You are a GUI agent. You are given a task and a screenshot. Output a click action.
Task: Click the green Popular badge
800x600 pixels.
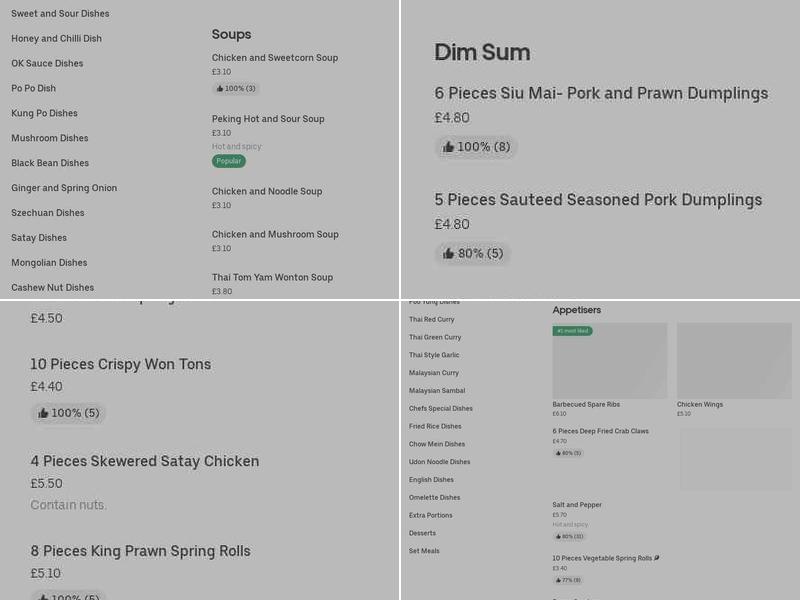click(228, 161)
